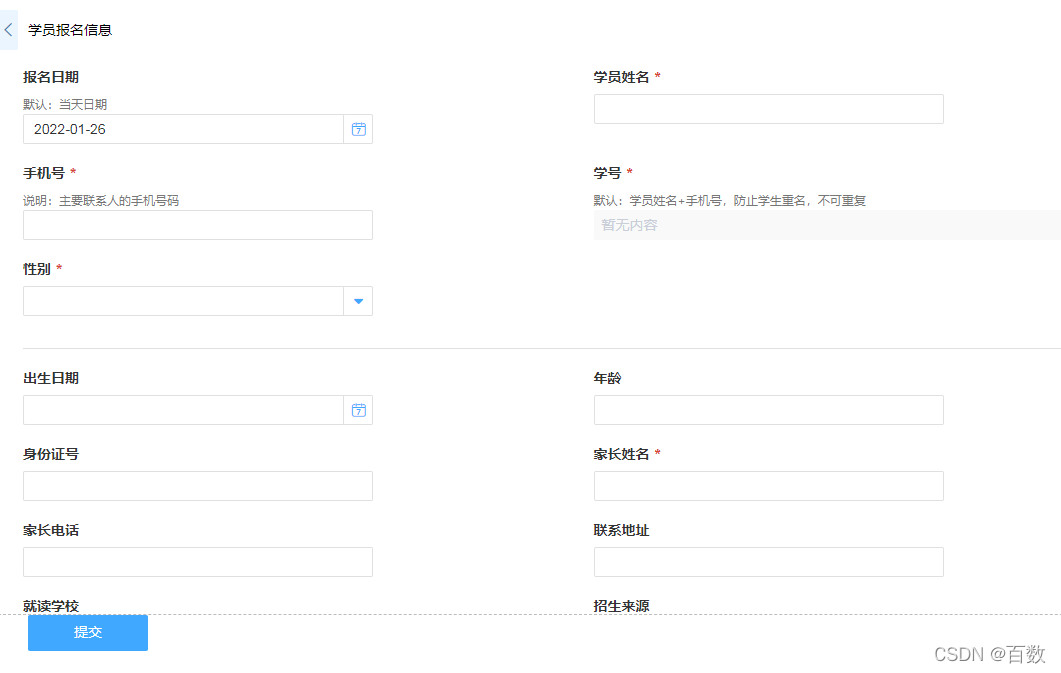Click the 报名日期 label
Image resolution: width=1061 pixels, height=673 pixels.
[51, 77]
